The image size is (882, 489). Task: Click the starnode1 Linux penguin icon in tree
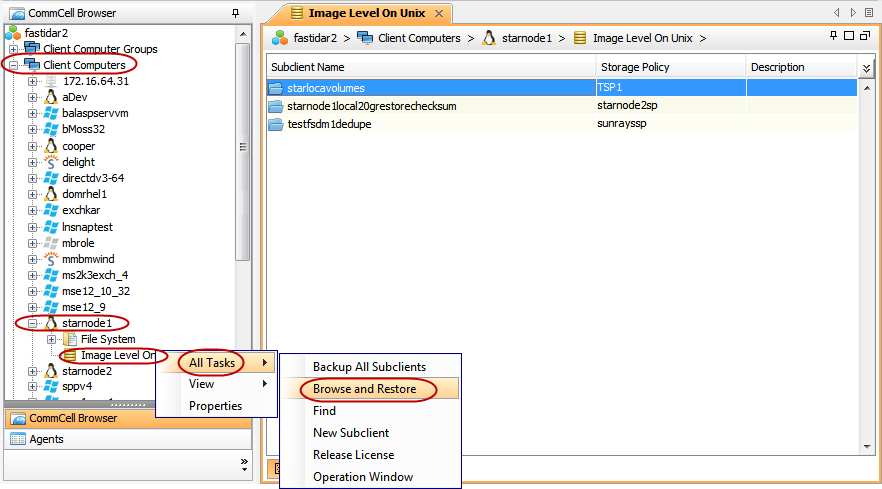[50, 323]
